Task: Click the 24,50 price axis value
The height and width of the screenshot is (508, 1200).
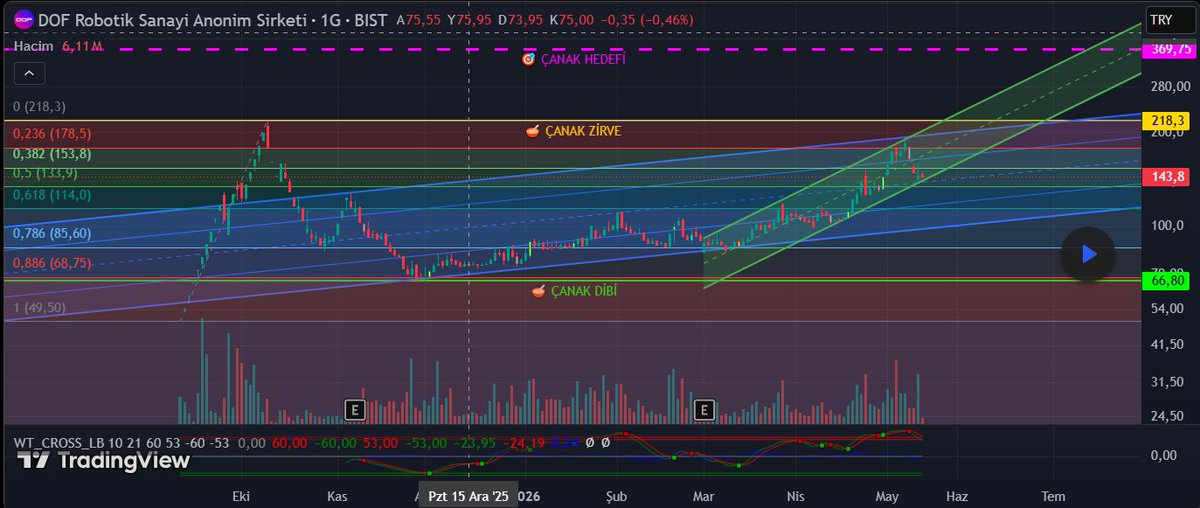Action: [1168, 416]
